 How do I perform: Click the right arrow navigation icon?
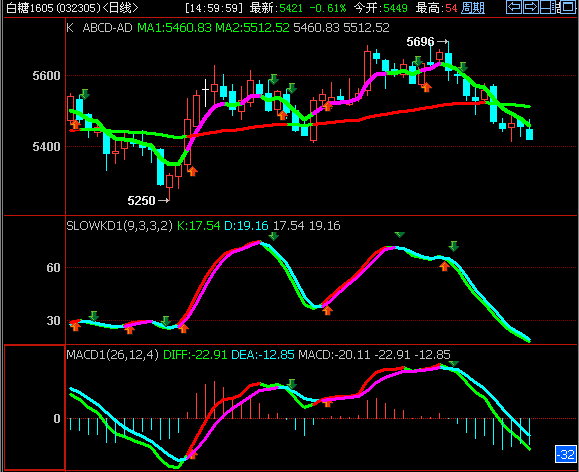pyautogui.click(x=531, y=7)
